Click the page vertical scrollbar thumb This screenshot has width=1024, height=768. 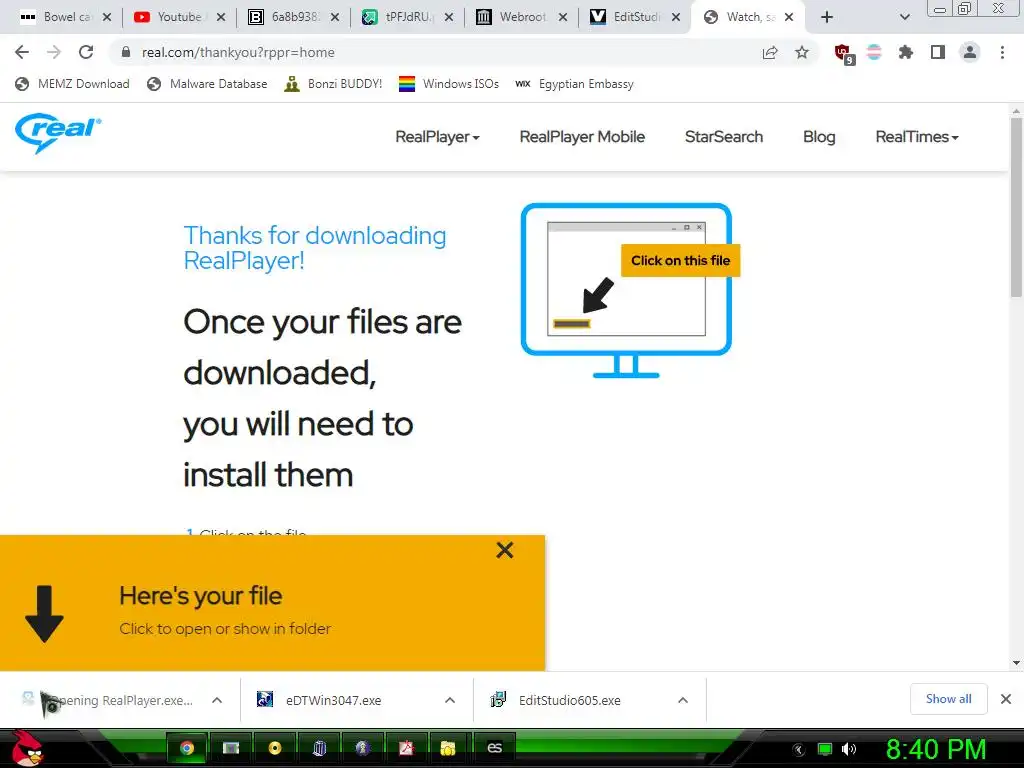(1016, 206)
